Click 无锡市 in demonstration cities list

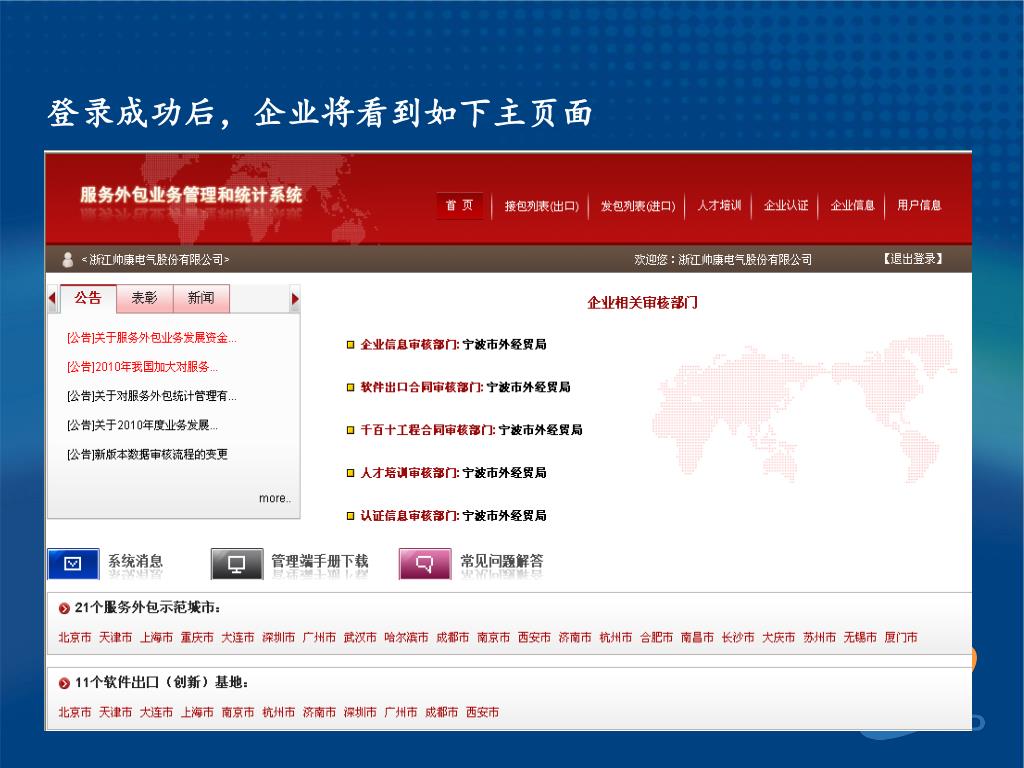tap(860, 637)
